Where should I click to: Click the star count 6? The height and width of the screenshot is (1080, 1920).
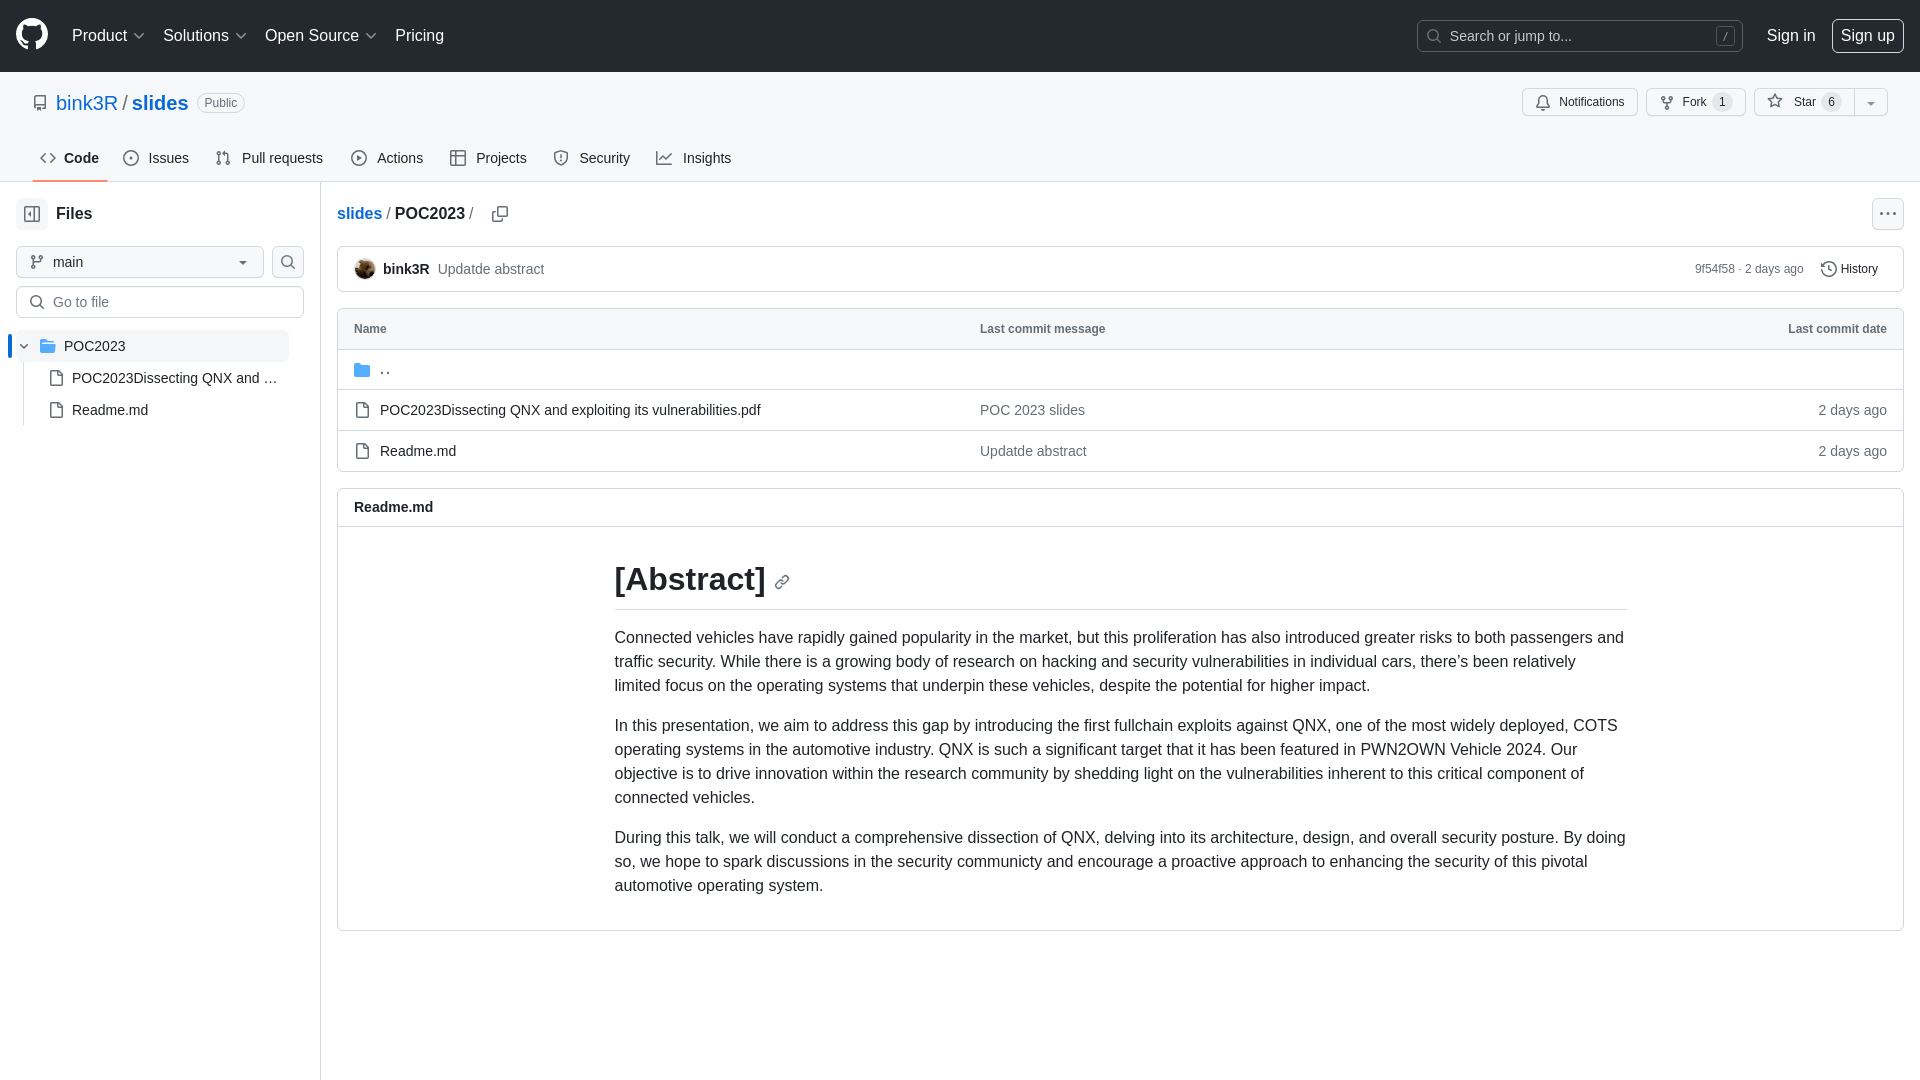click(1831, 102)
